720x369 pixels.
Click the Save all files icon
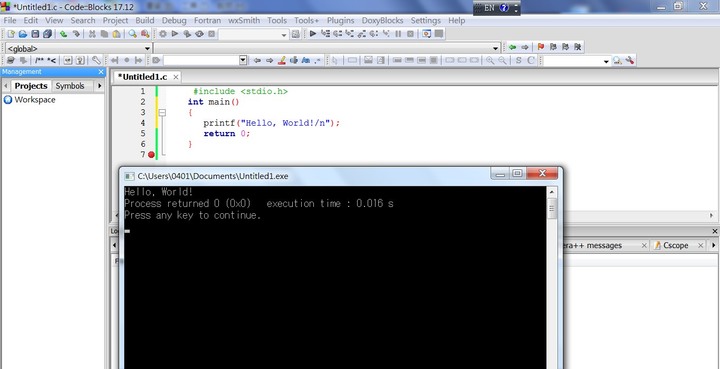[x=47, y=34]
